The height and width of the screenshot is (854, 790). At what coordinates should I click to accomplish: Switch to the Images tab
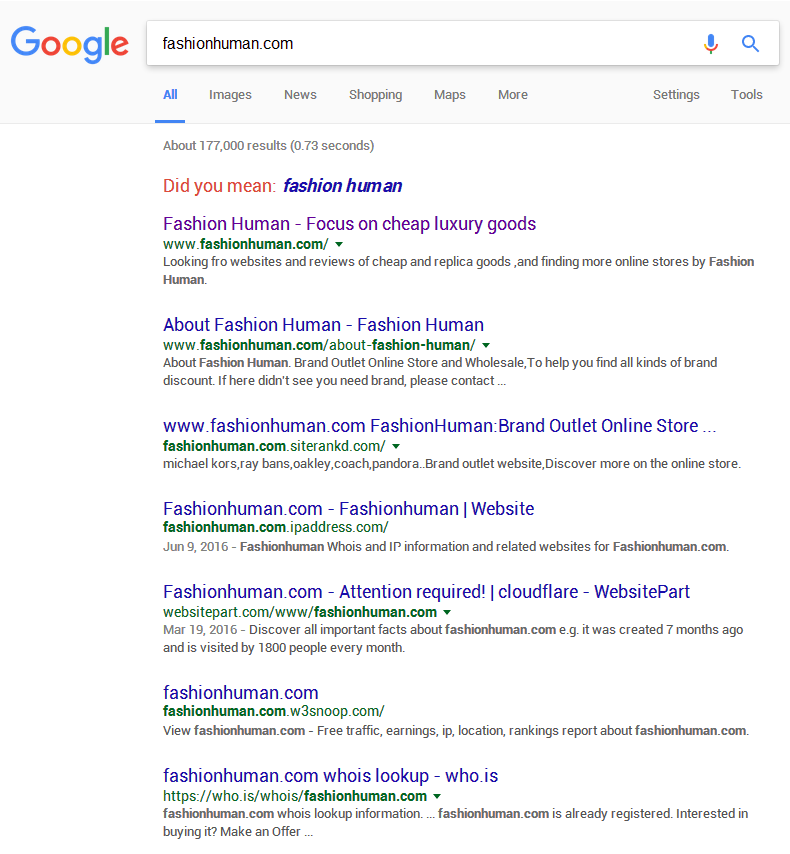pyautogui.click(x=230, y=95)
